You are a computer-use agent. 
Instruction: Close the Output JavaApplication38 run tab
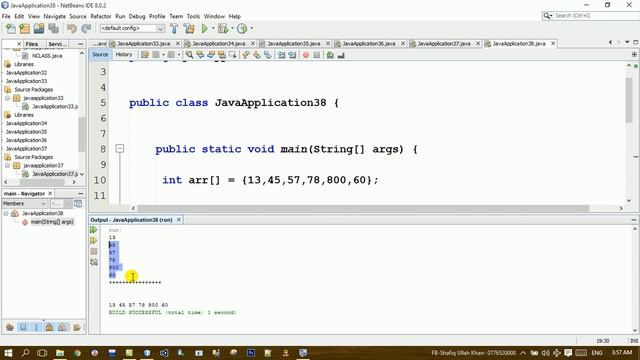tap(179, 220)
